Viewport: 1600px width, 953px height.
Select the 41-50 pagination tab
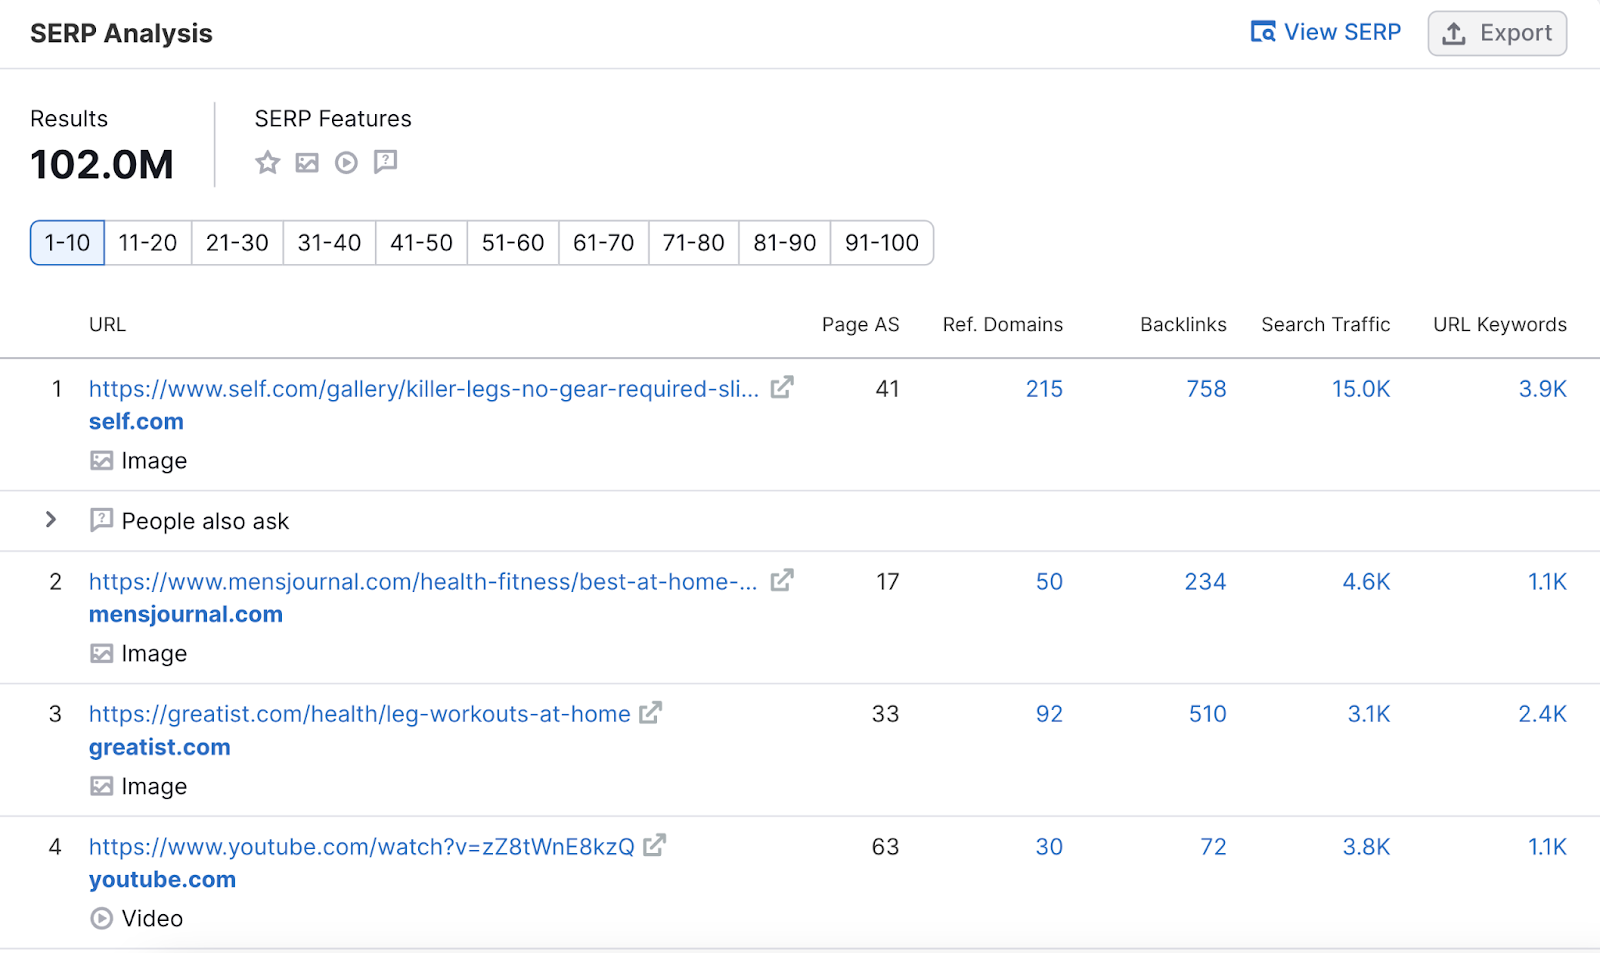(420, 242)
